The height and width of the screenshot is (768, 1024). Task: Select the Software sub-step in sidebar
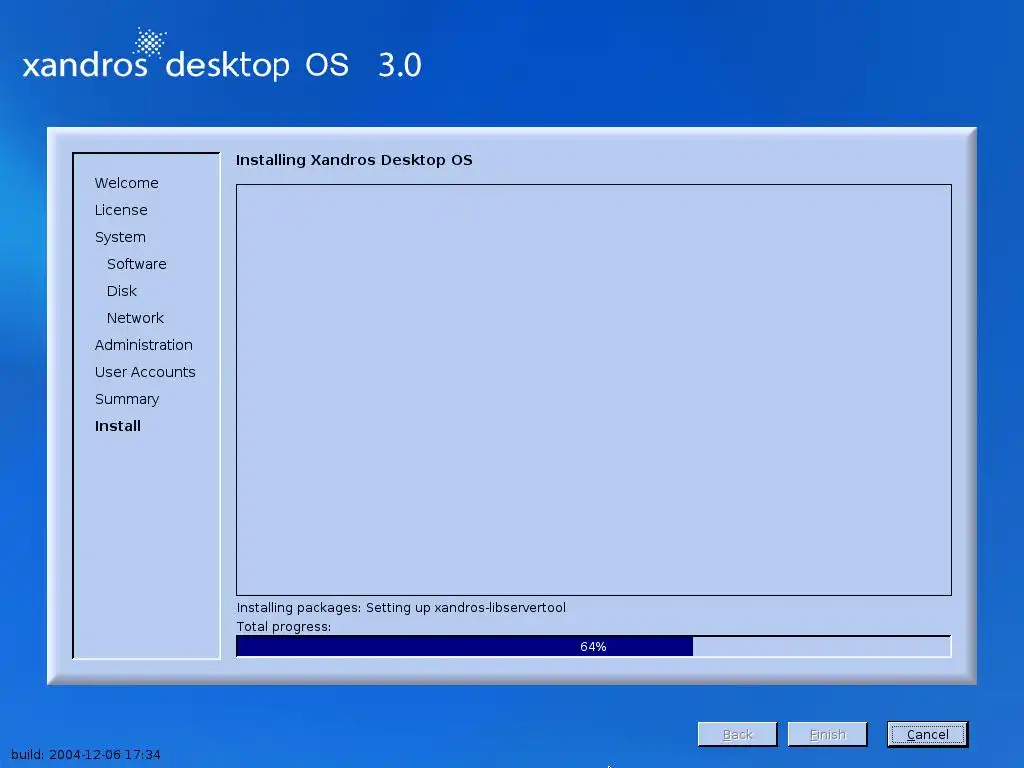(136, 264)
